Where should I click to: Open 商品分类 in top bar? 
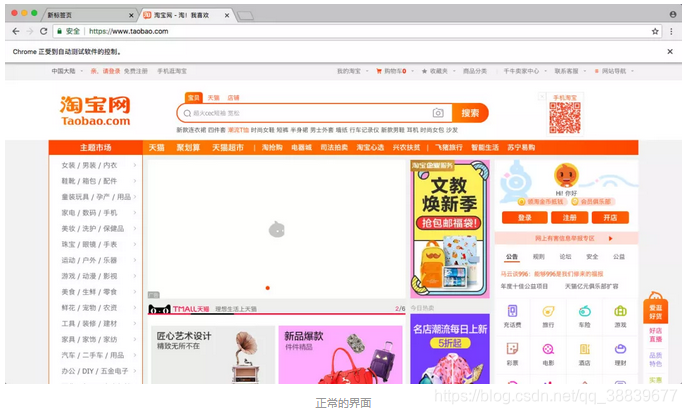pyautogui.click(x=475, y=71)
